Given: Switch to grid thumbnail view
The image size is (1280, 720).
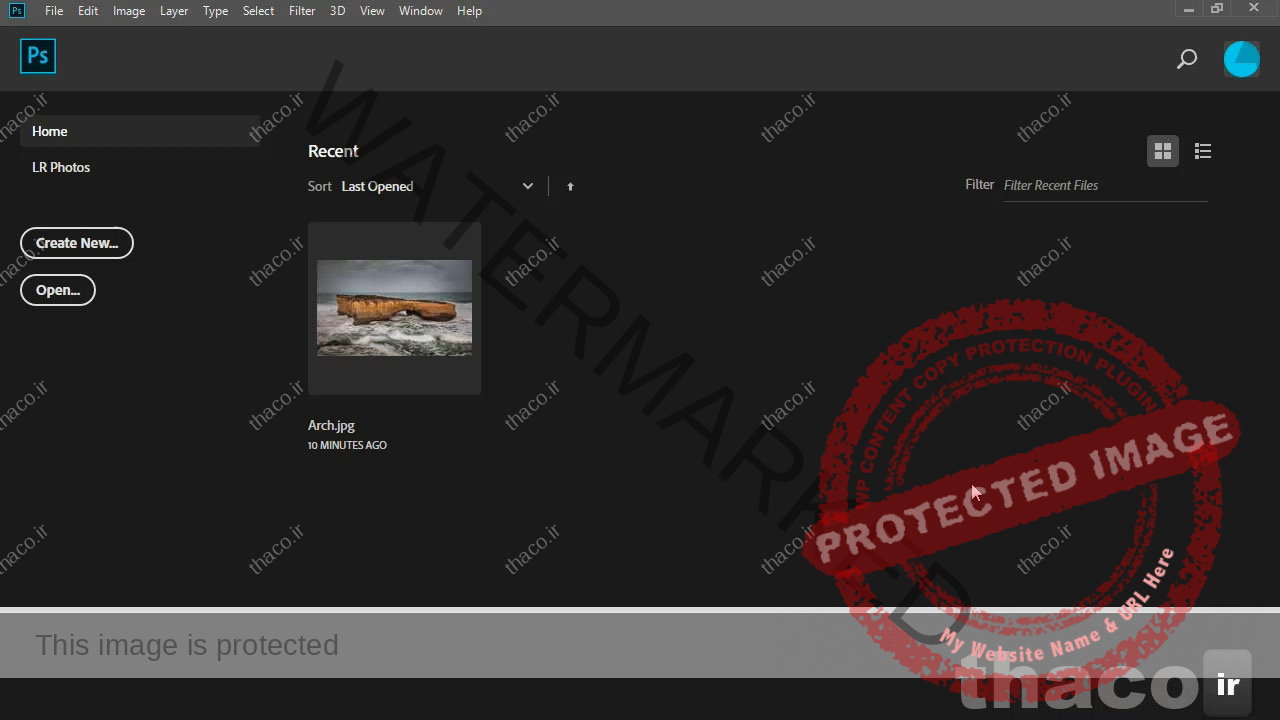Looking at the screenshot, I should click(1162, 151).
